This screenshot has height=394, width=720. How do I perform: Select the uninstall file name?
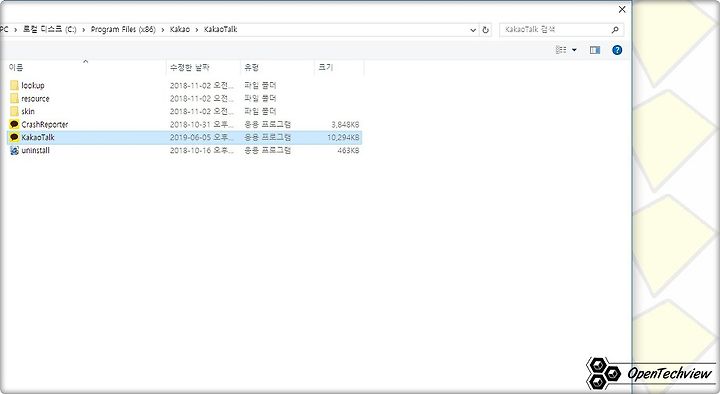tap(35, 150)
